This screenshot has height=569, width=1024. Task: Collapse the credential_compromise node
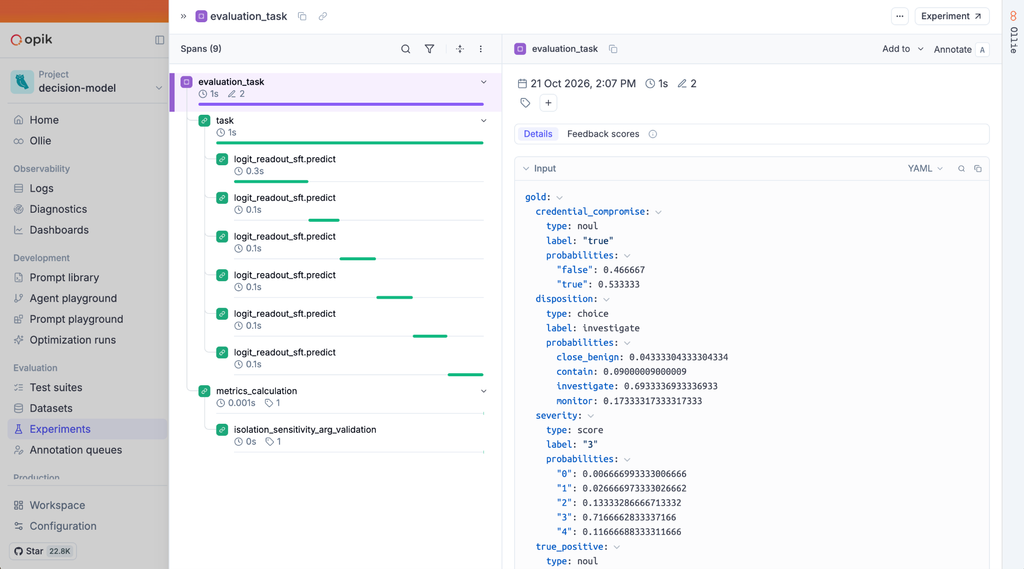click(658, 212)
